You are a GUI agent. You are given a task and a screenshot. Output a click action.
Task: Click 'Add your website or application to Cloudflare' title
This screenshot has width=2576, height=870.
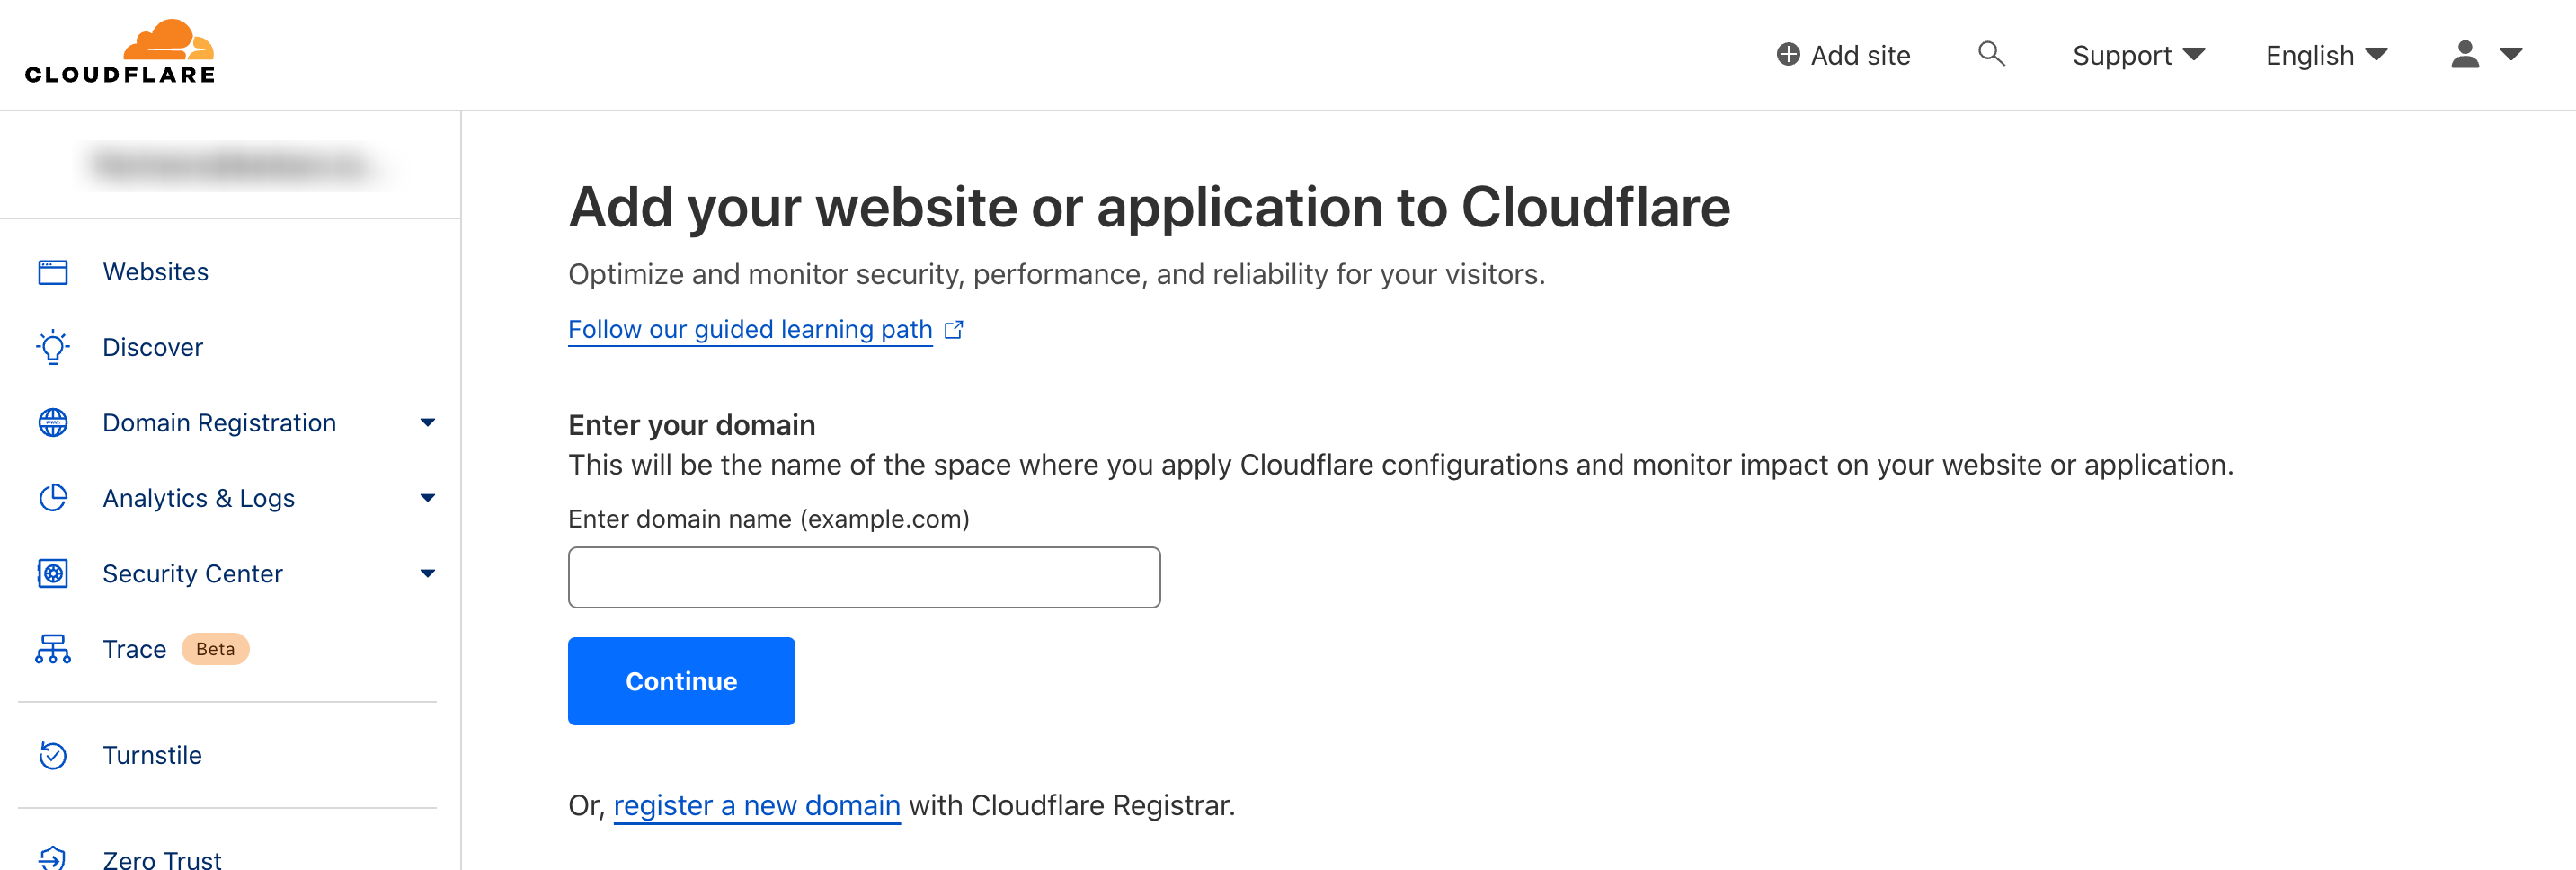[1149, 207]
